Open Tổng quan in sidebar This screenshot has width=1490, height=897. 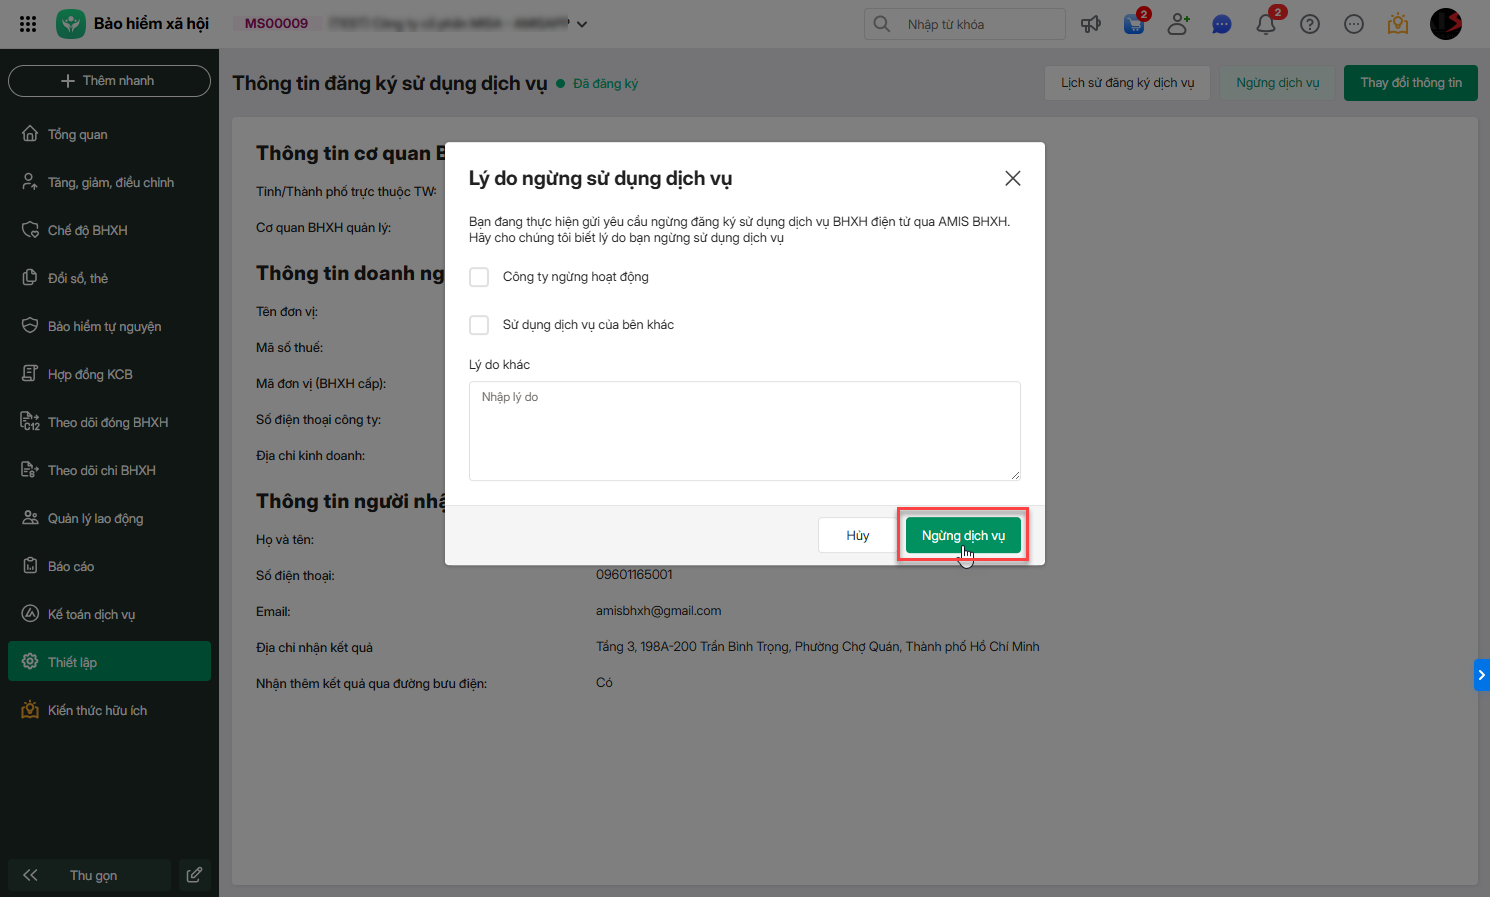click(109, 134)
